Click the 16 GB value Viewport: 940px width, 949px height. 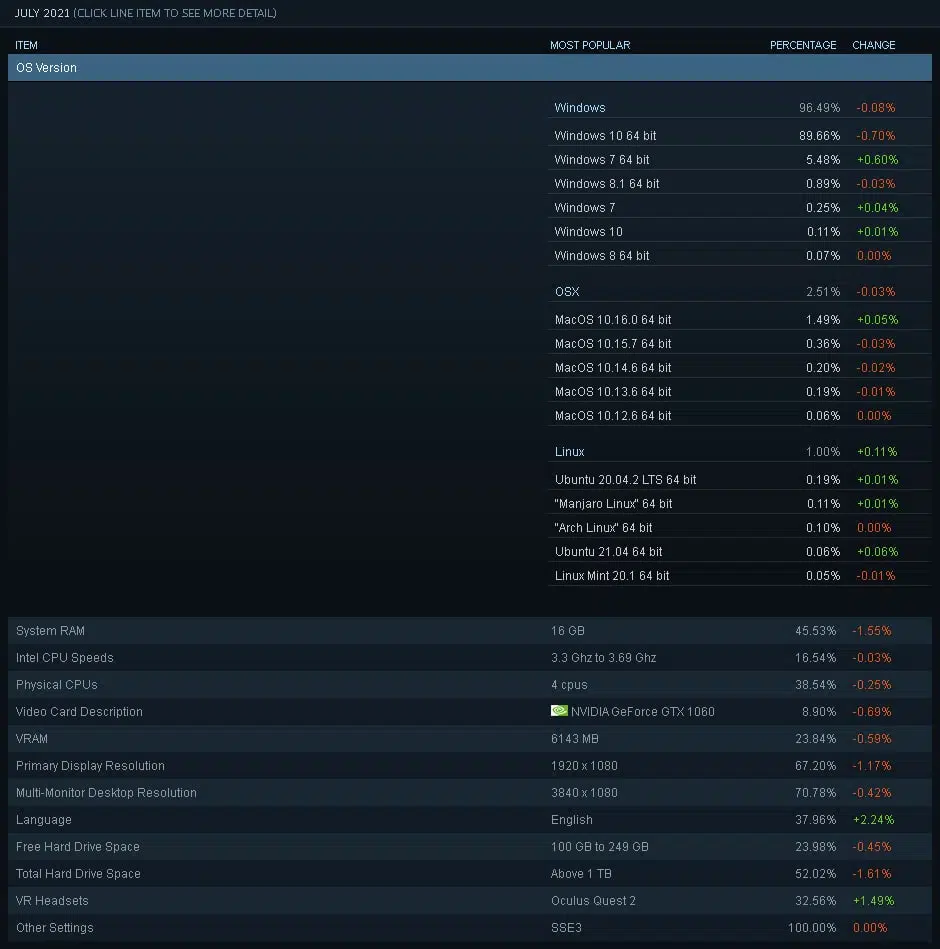click(568, 631)
